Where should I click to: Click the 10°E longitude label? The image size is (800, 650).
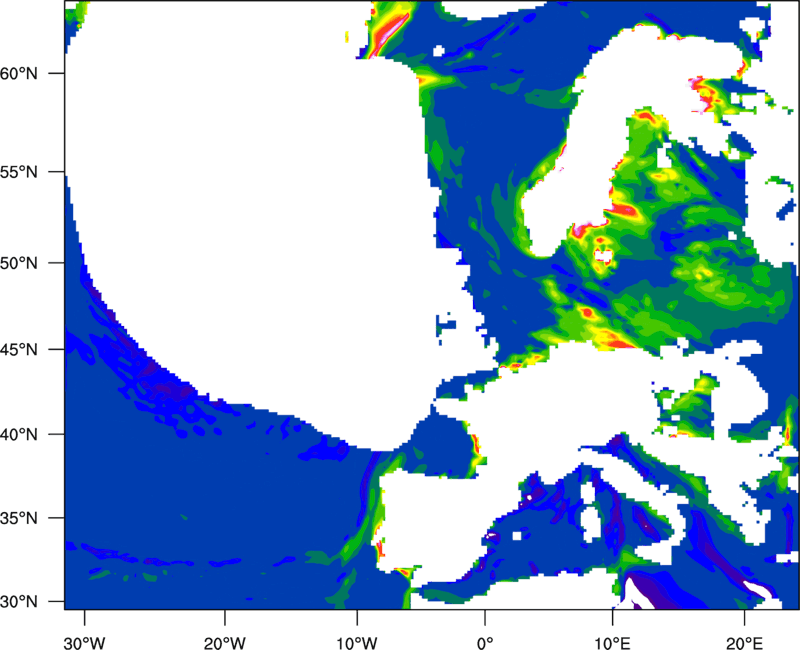tap(612, 643)
